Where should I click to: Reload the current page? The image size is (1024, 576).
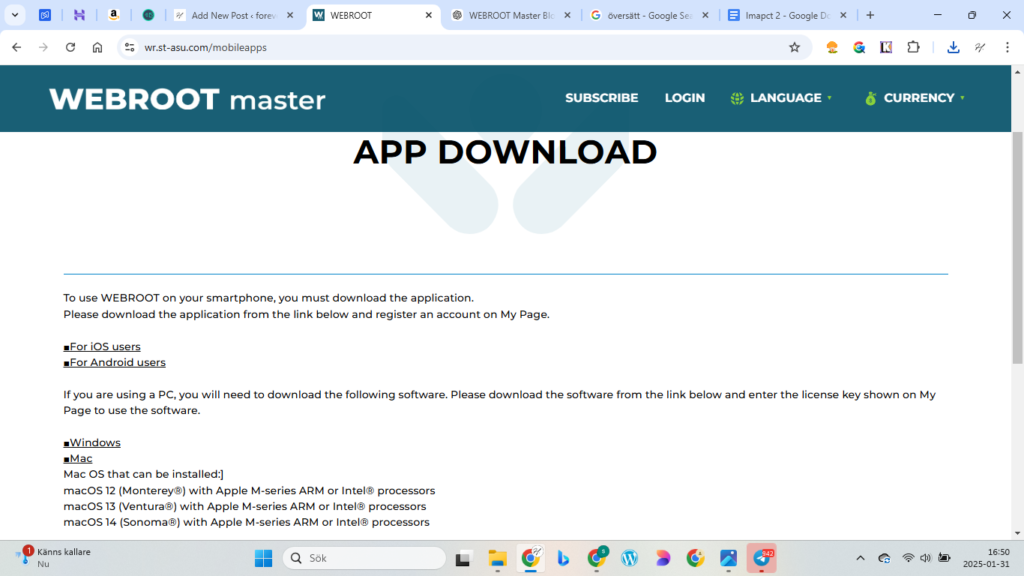pos(71,47)
